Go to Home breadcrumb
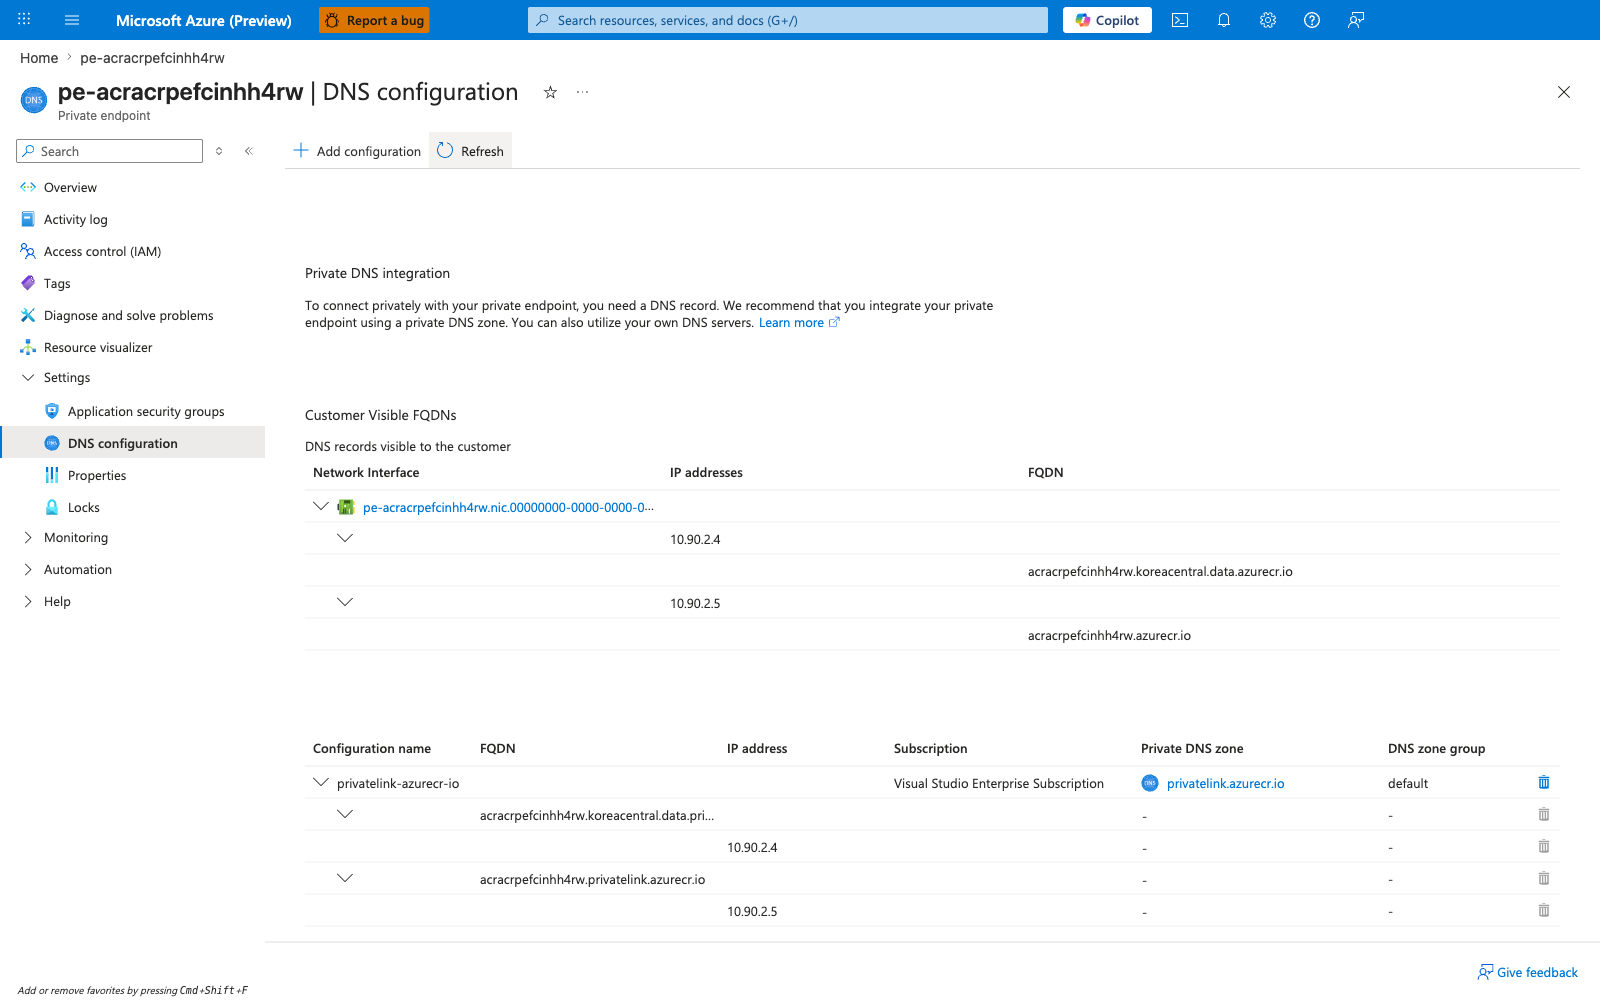Screen dimensions: 1600x1000 [x=39, y=58]
